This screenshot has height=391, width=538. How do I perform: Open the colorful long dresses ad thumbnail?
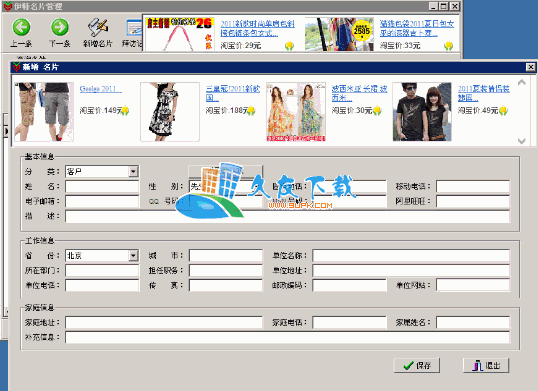pos(296,111)
